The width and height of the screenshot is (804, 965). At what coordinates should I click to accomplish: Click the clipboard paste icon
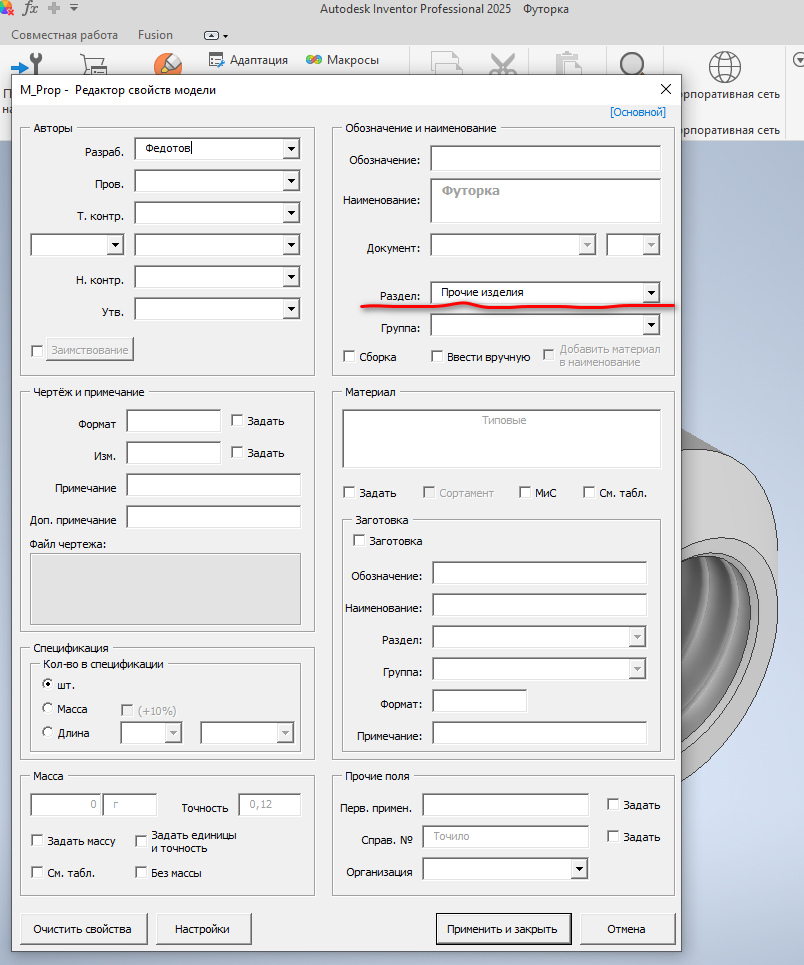coord(568,64)
